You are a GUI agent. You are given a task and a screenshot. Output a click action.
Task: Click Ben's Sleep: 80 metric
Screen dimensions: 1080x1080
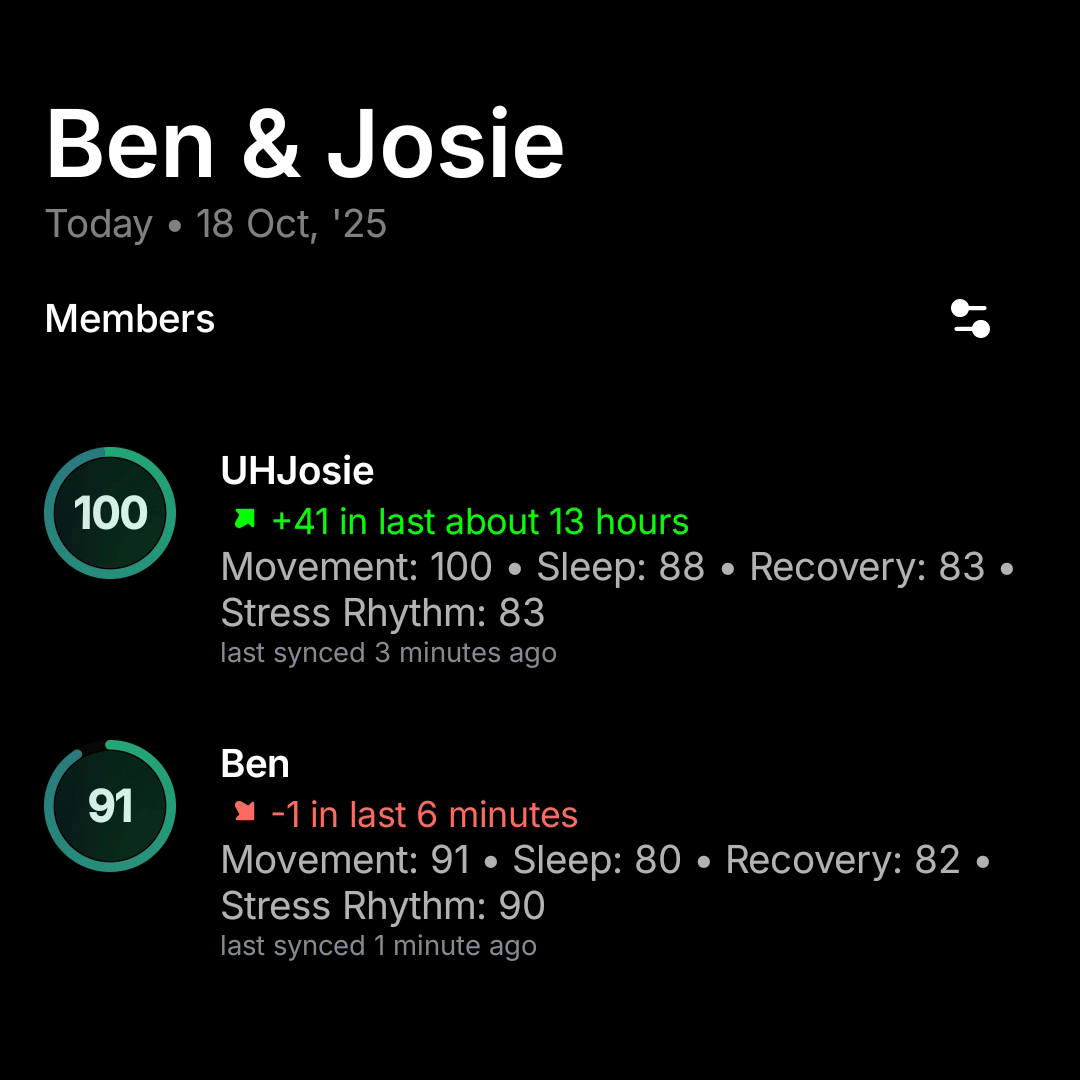pos(597,860)
